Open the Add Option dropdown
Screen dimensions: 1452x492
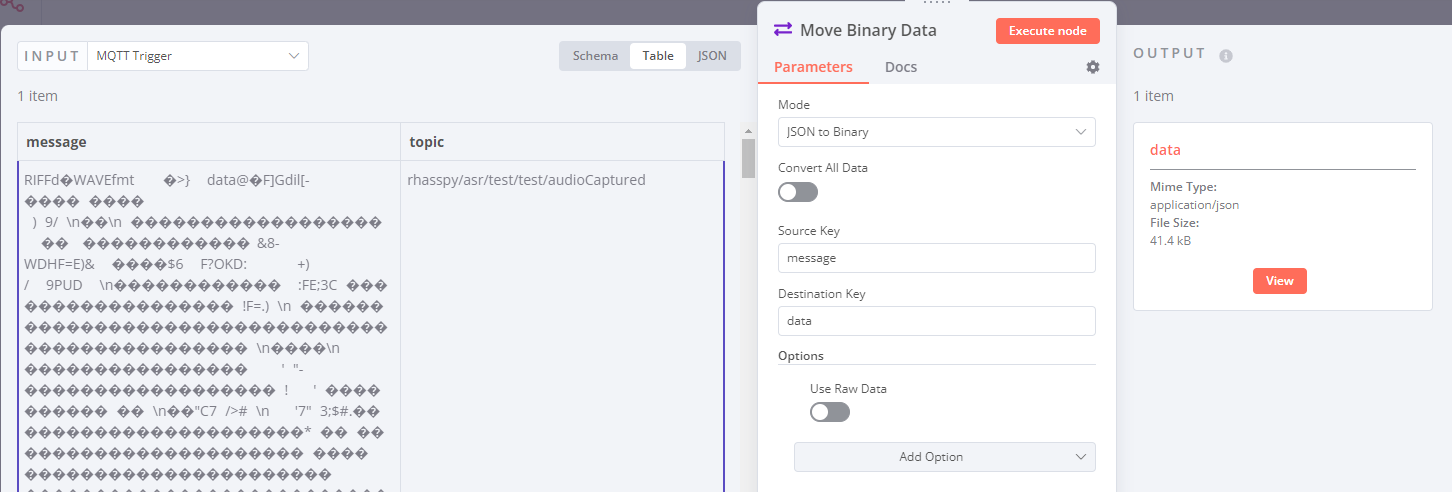[x=944, y=457]
